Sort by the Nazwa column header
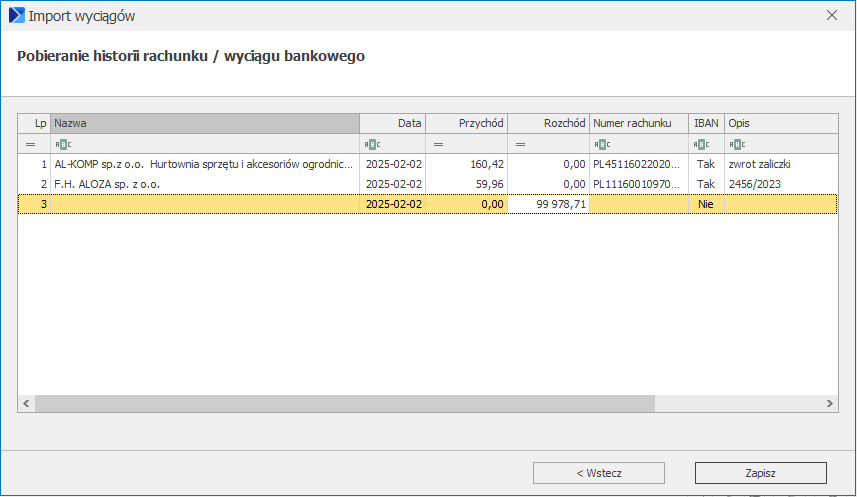857x497 pixels. [x=205, y=123]
